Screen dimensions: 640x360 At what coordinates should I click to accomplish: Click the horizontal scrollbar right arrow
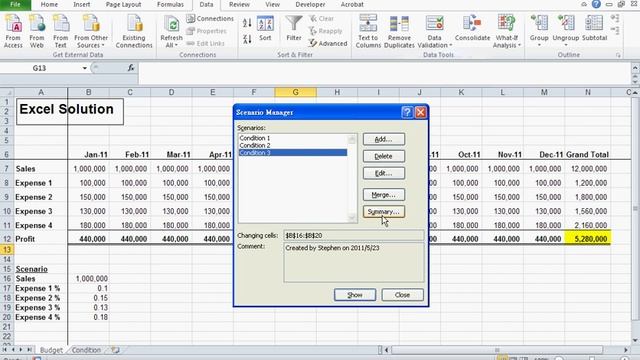coord(626,350)
